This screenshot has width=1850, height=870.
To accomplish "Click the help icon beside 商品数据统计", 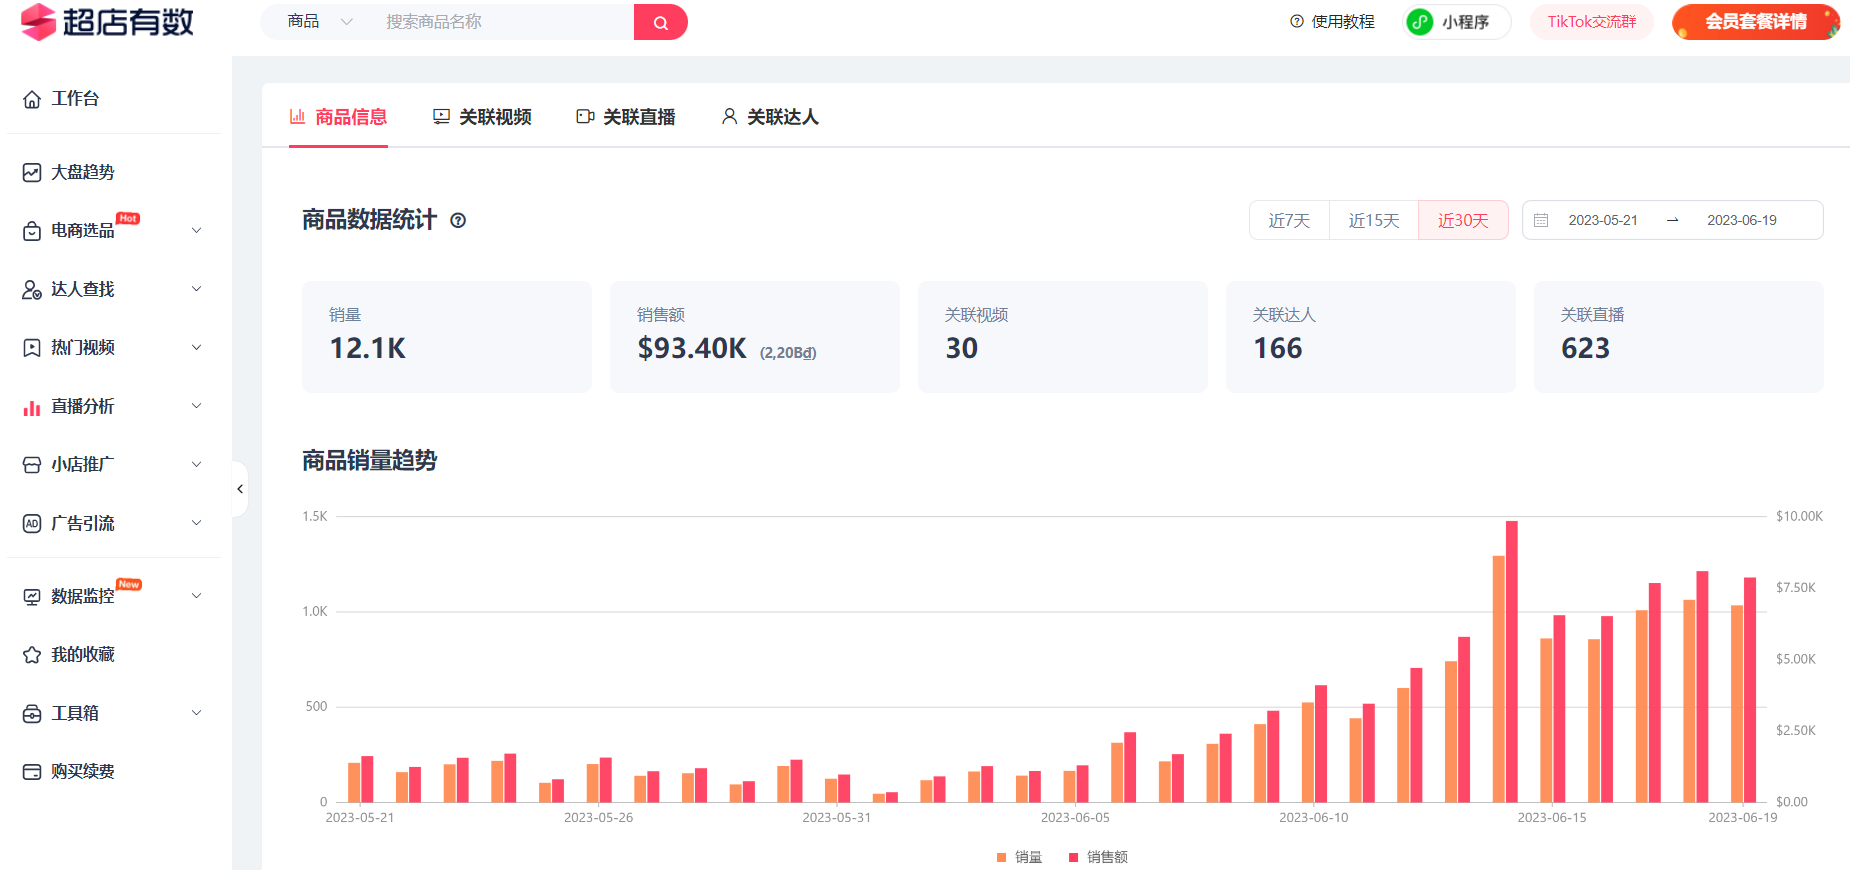I will (458, 221).
